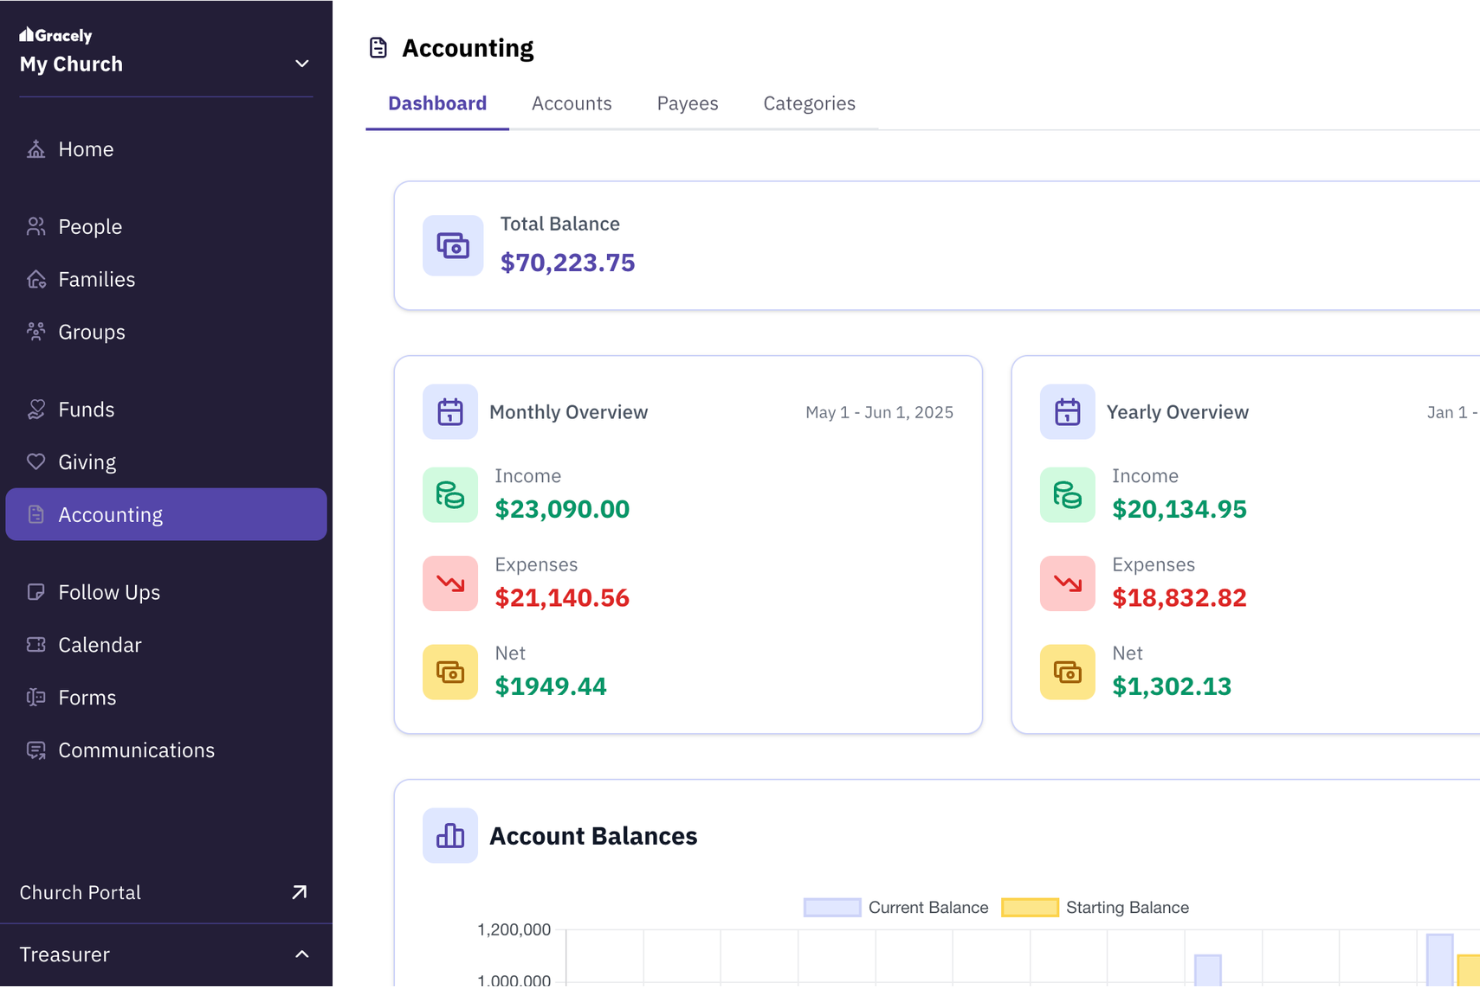Click the Families house icon

36,279
